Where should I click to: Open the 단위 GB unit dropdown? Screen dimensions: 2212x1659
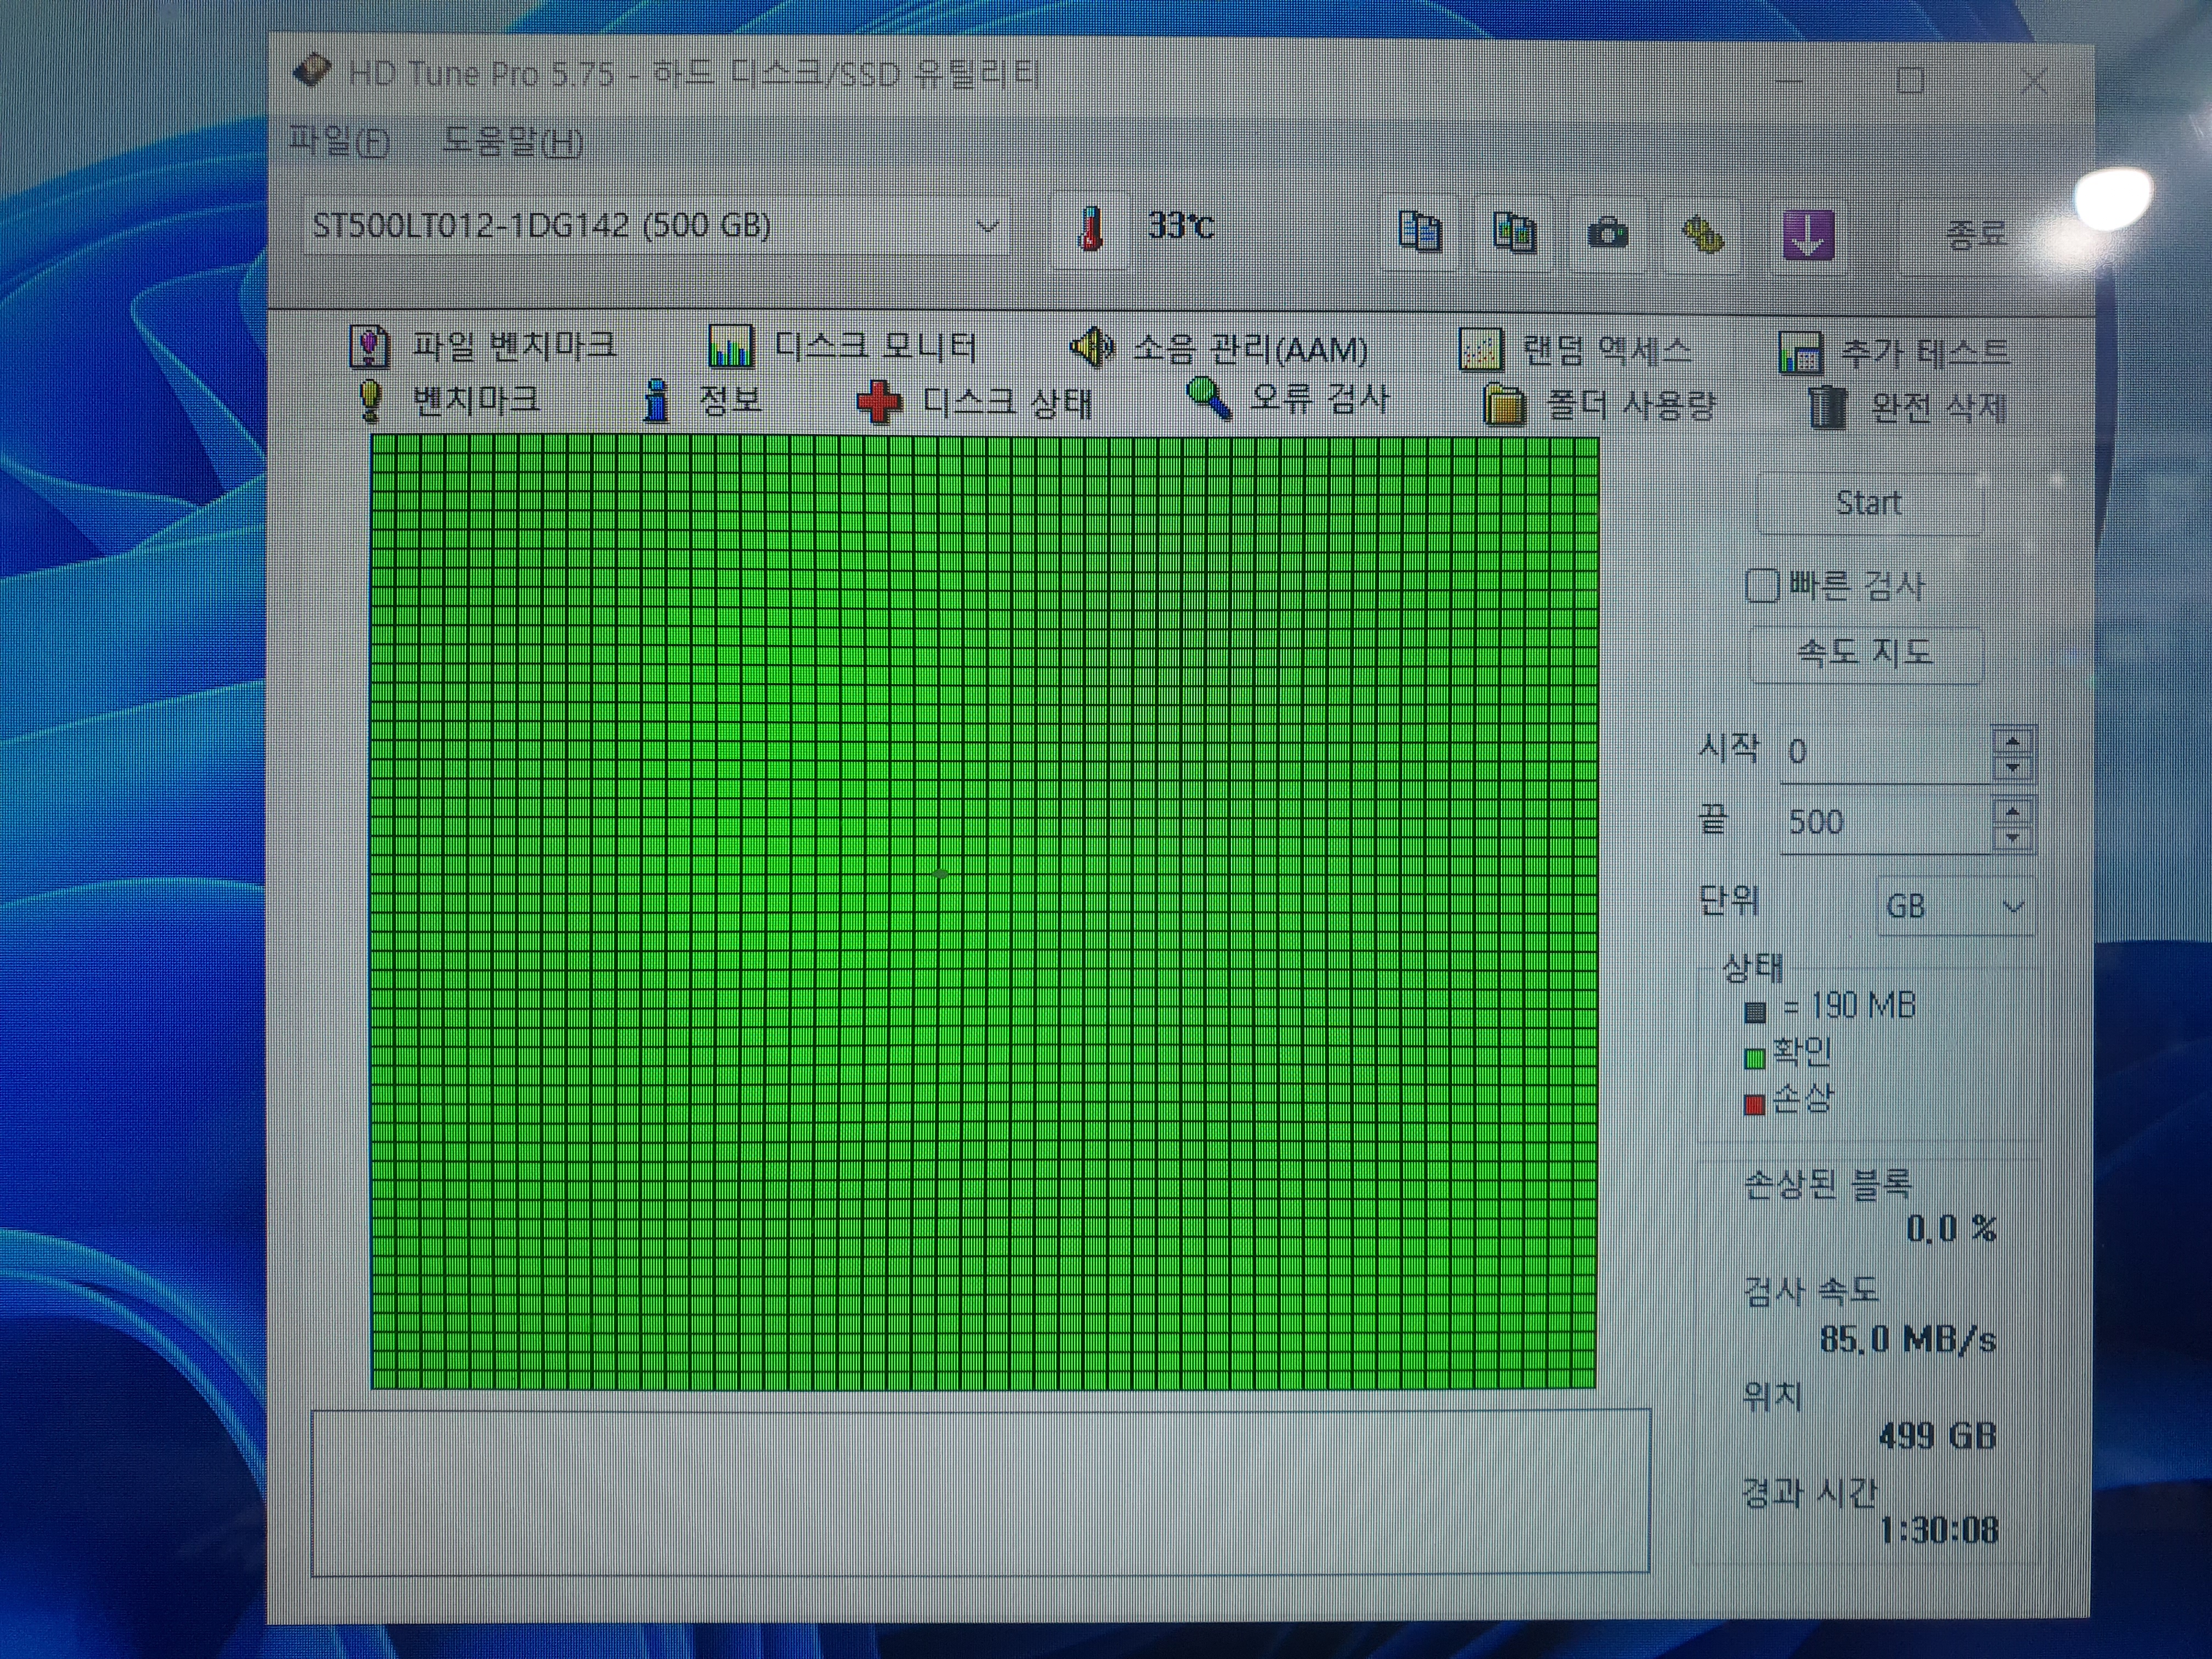1956,907
